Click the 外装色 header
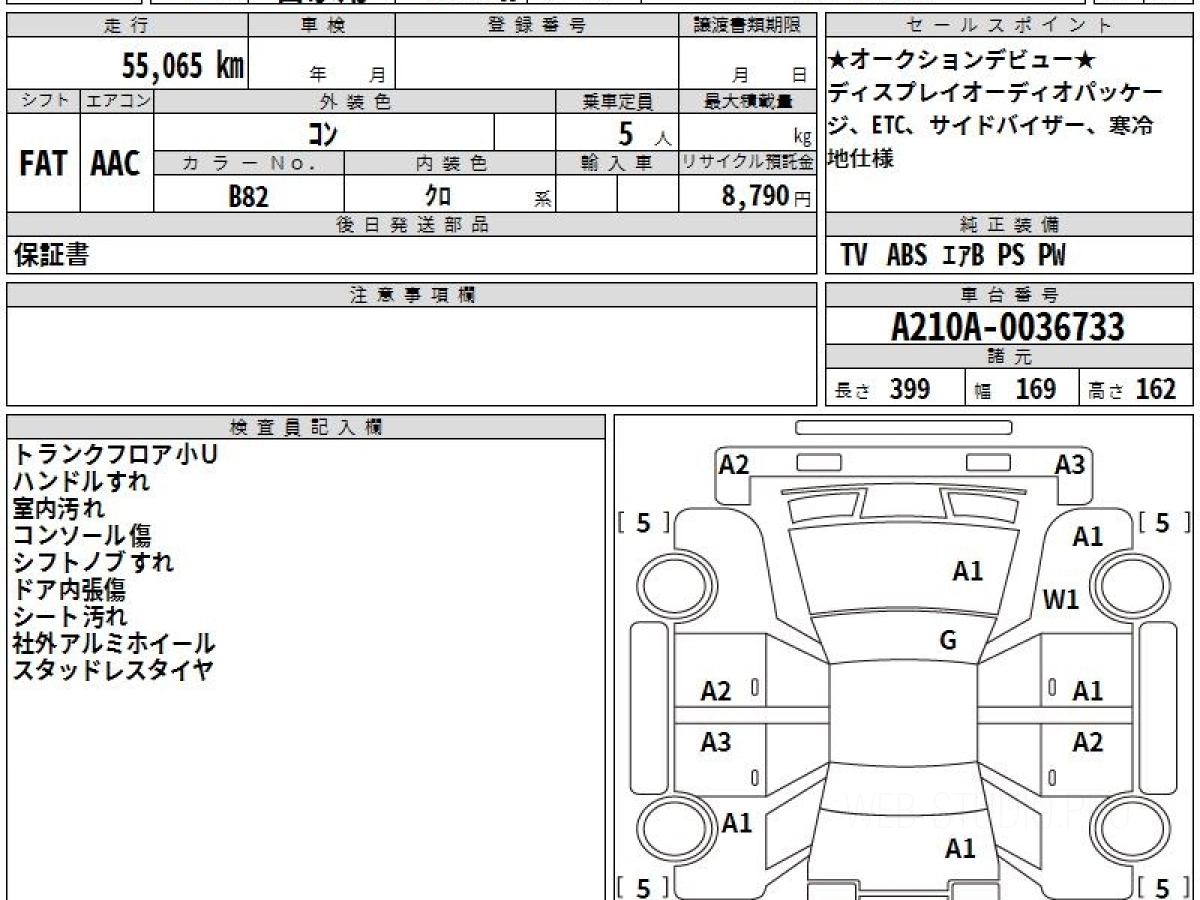1200x900 pixels. (x=354, y=101)
